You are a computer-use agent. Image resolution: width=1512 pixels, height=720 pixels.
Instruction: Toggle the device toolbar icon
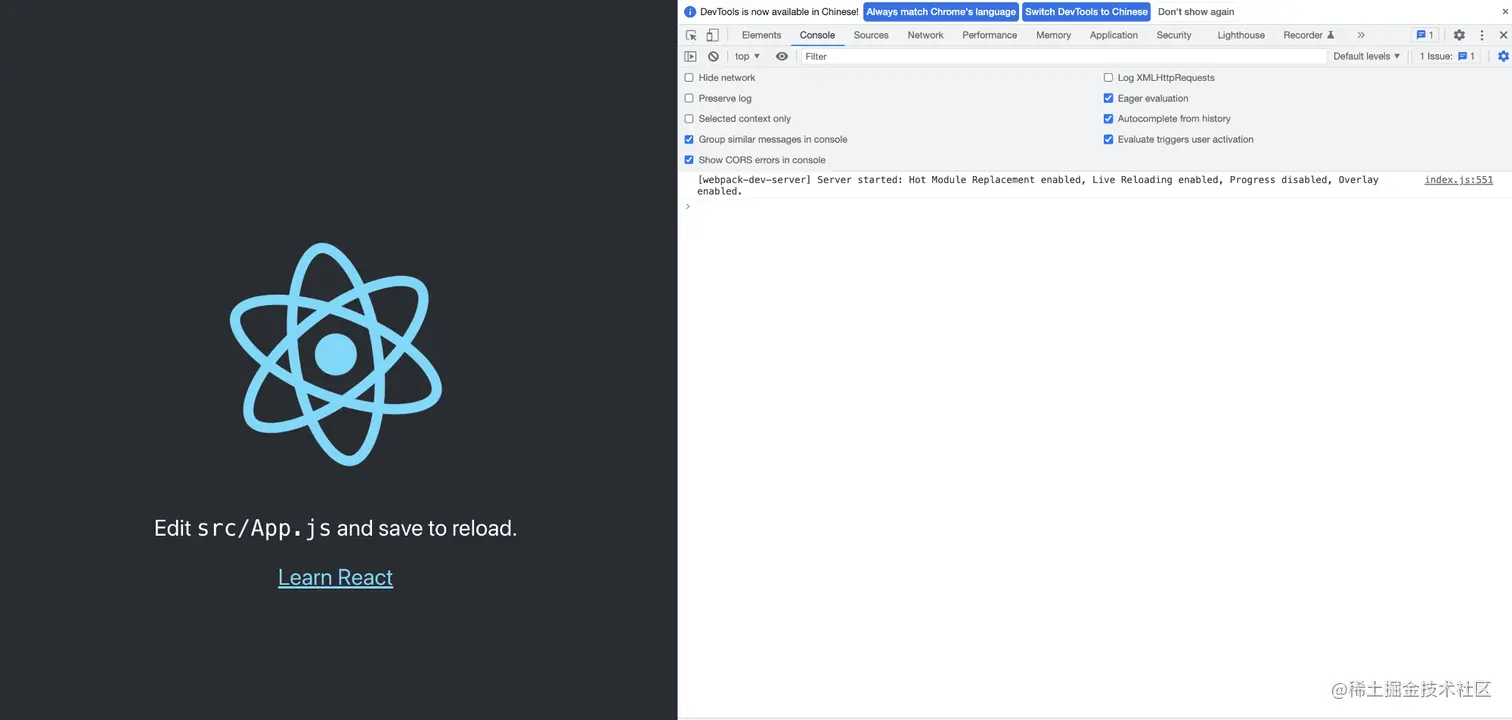click(x=712, y=35)
